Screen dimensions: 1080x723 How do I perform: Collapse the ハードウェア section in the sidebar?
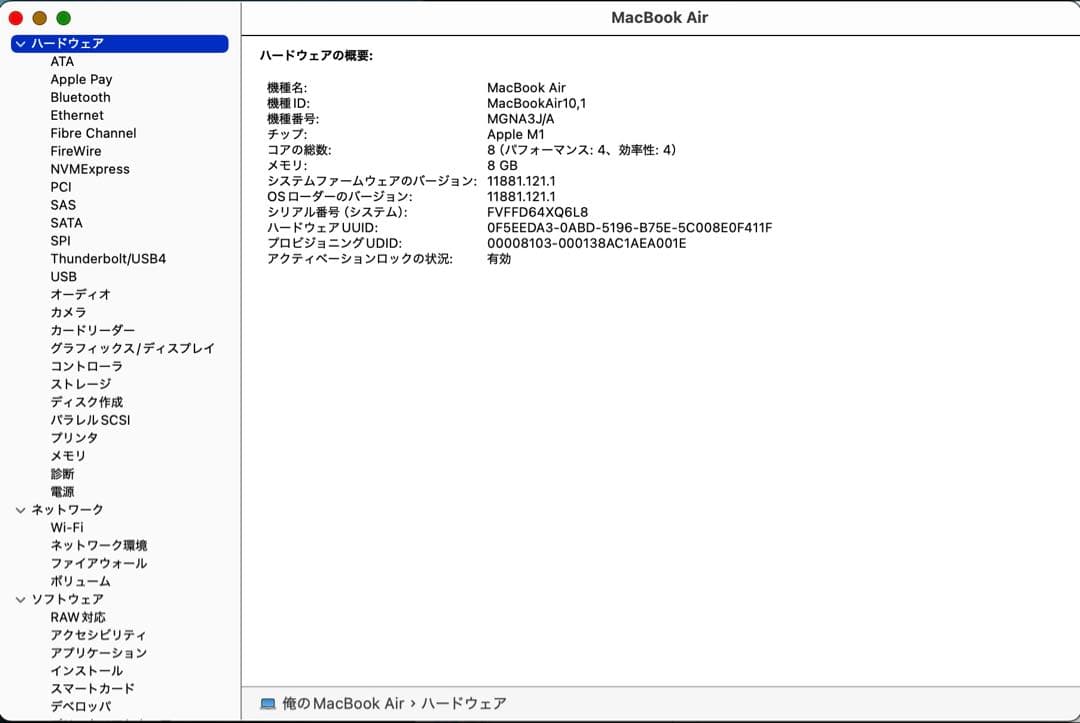20,43
